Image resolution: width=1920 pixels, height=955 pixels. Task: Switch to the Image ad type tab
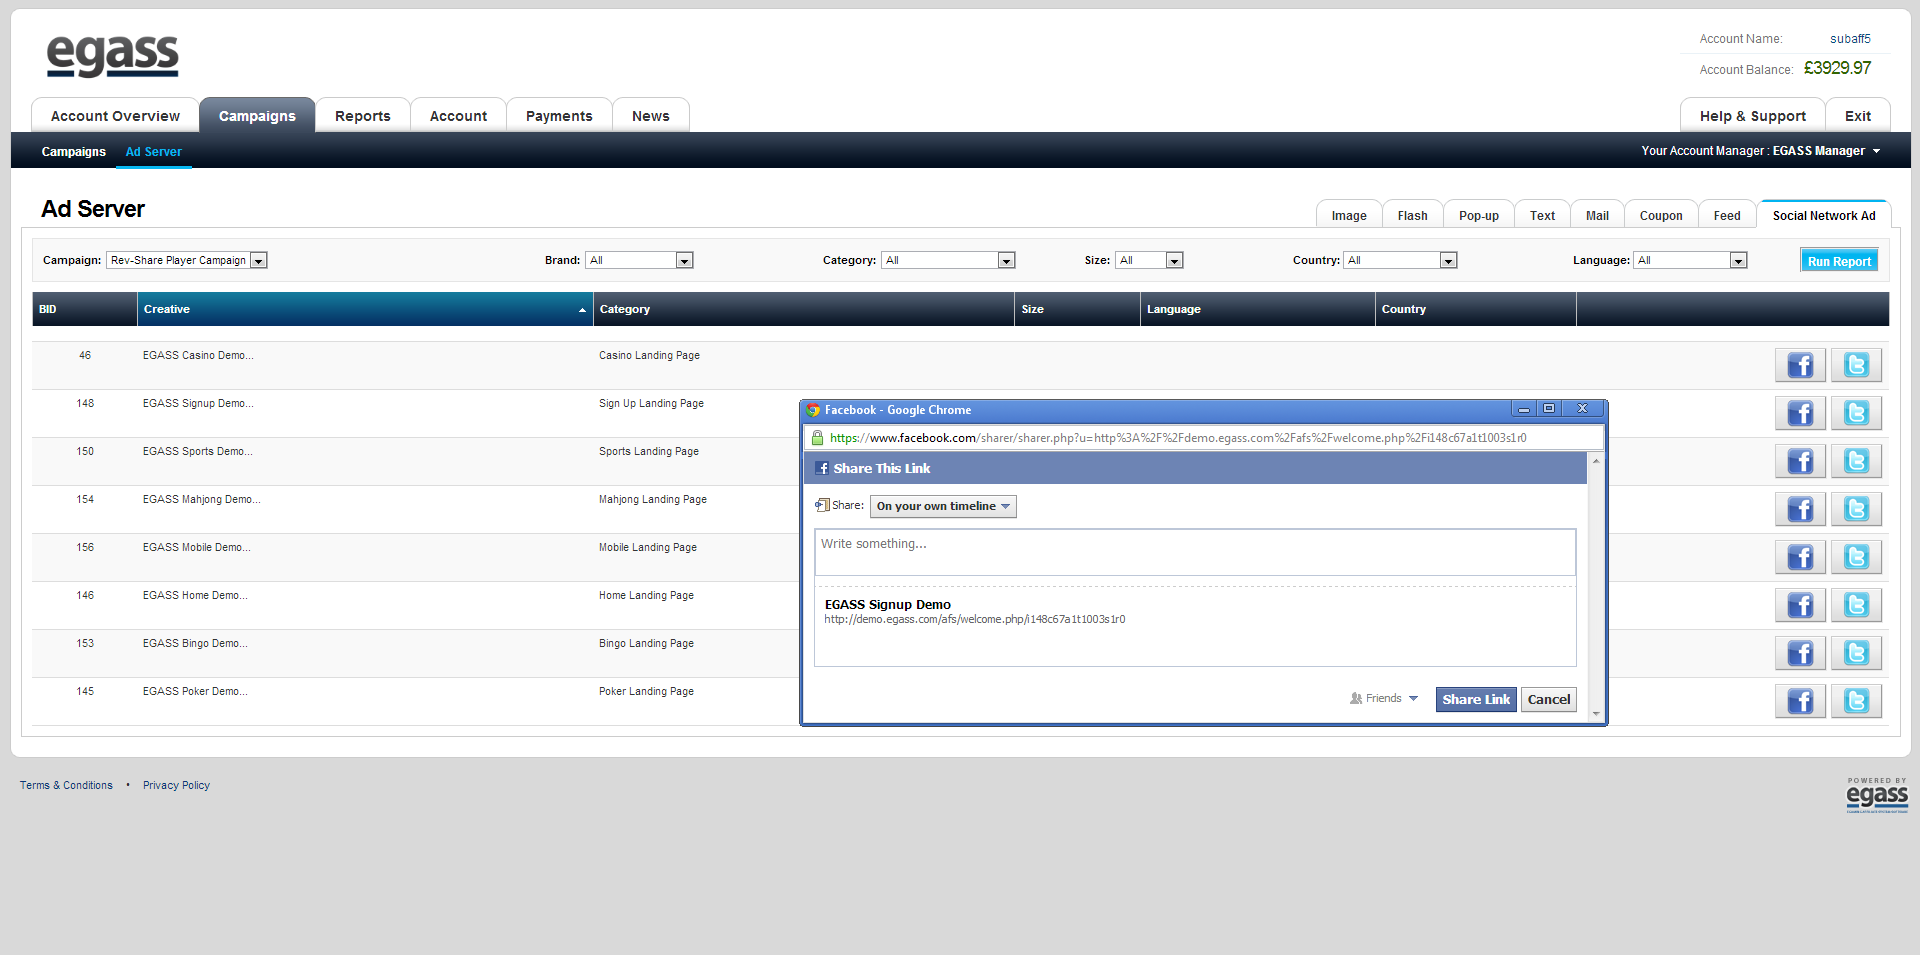(x=1349, y=215)
